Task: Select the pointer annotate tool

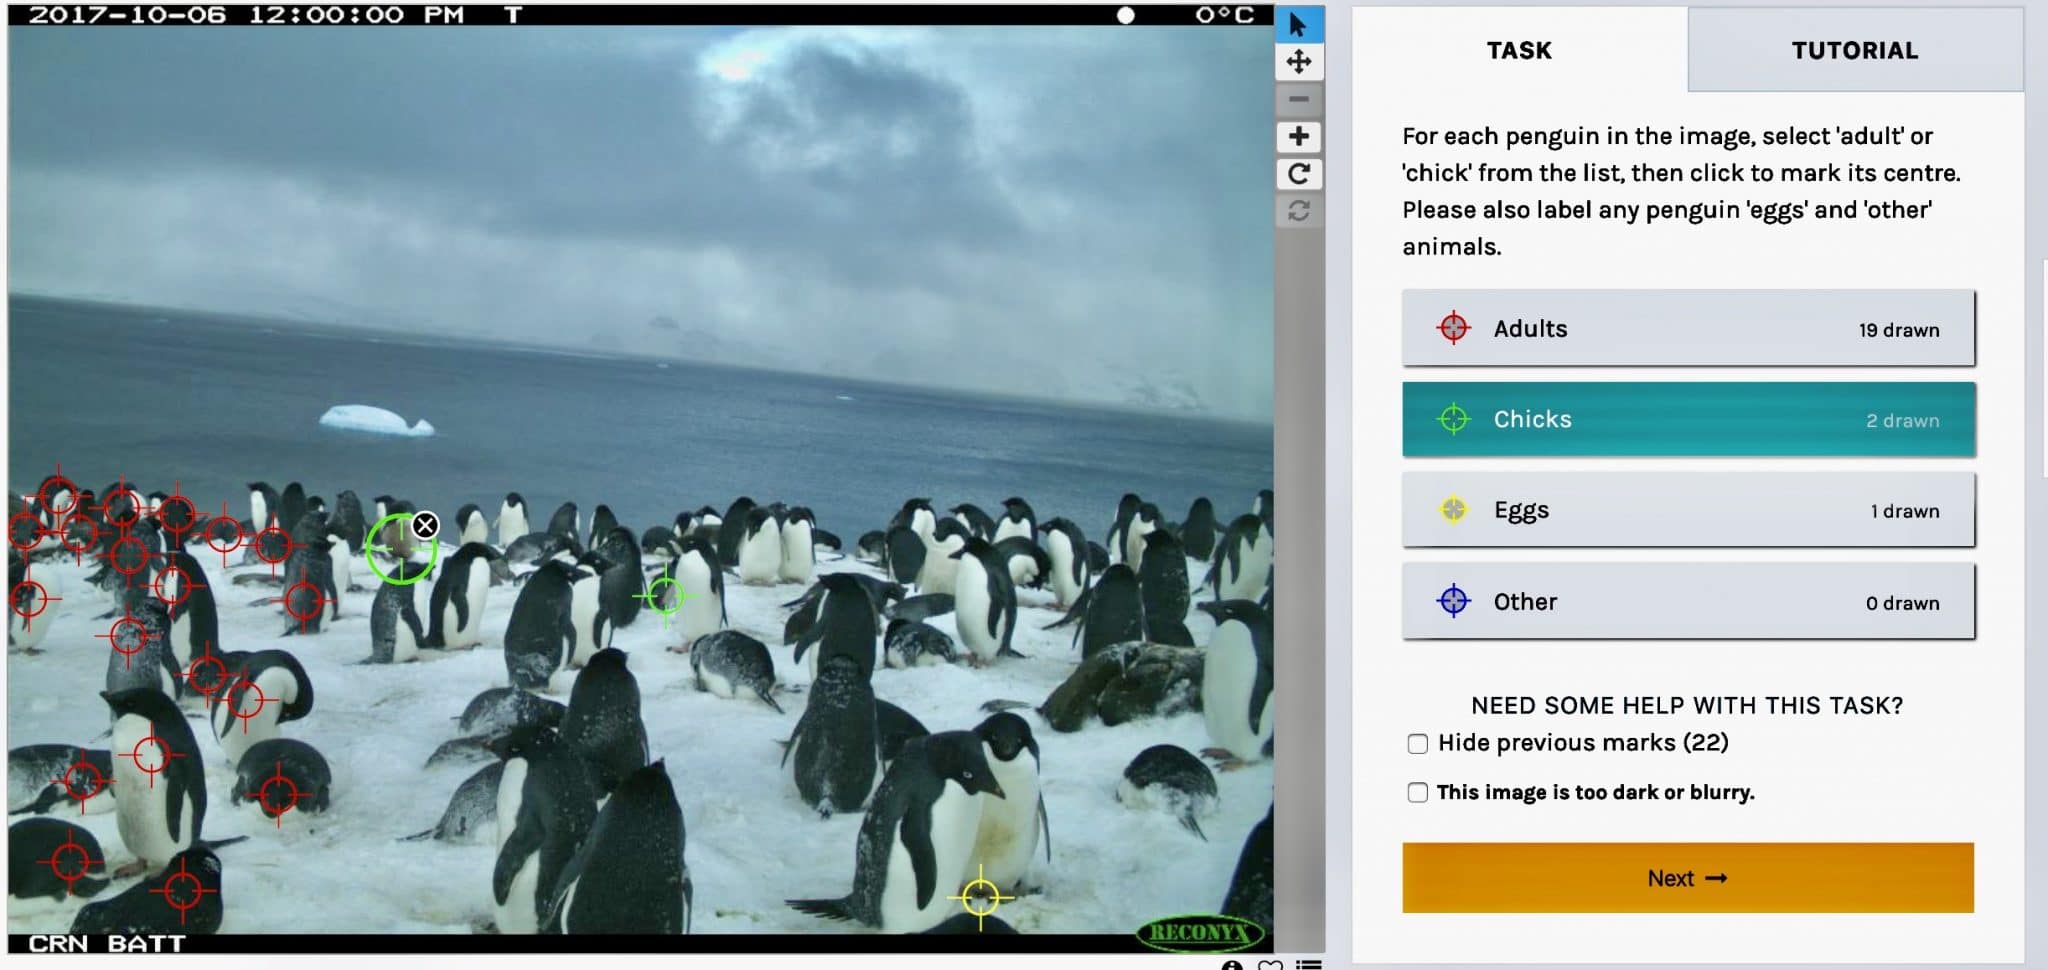Action: point(1299,25)
